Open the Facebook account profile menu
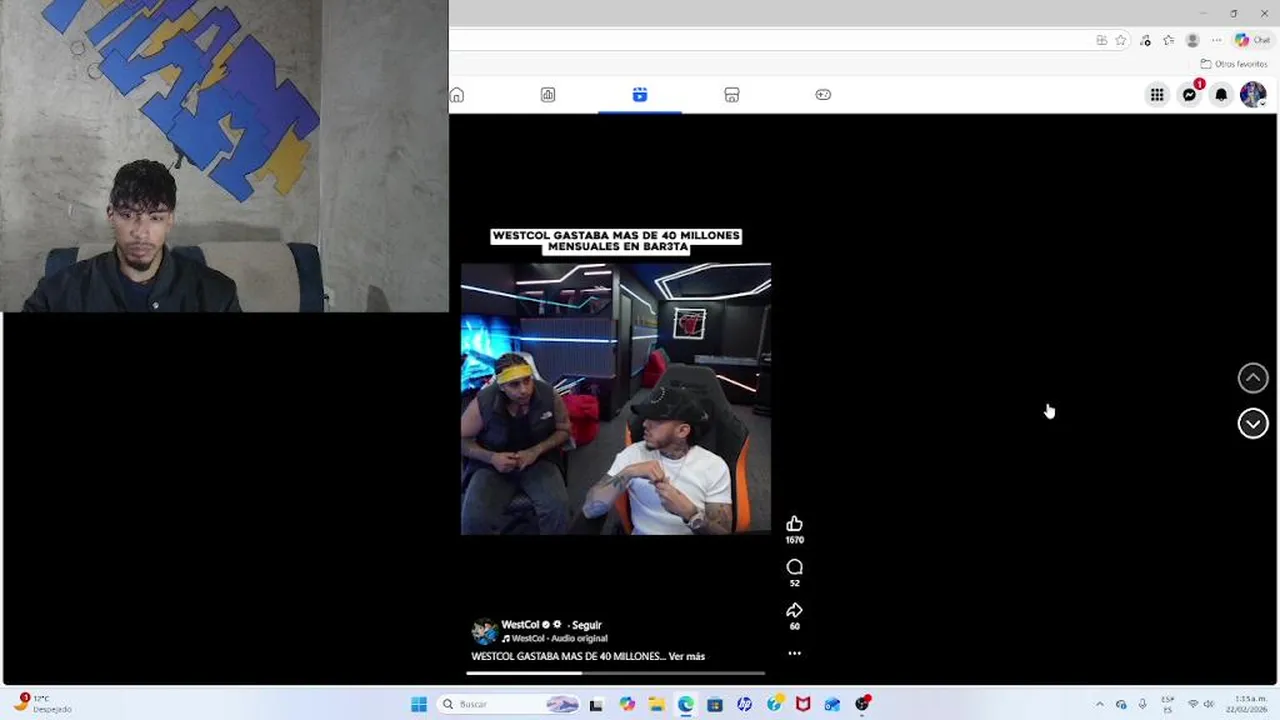1280x720 pixels. pyautogui.click(x=1253, y=95)
